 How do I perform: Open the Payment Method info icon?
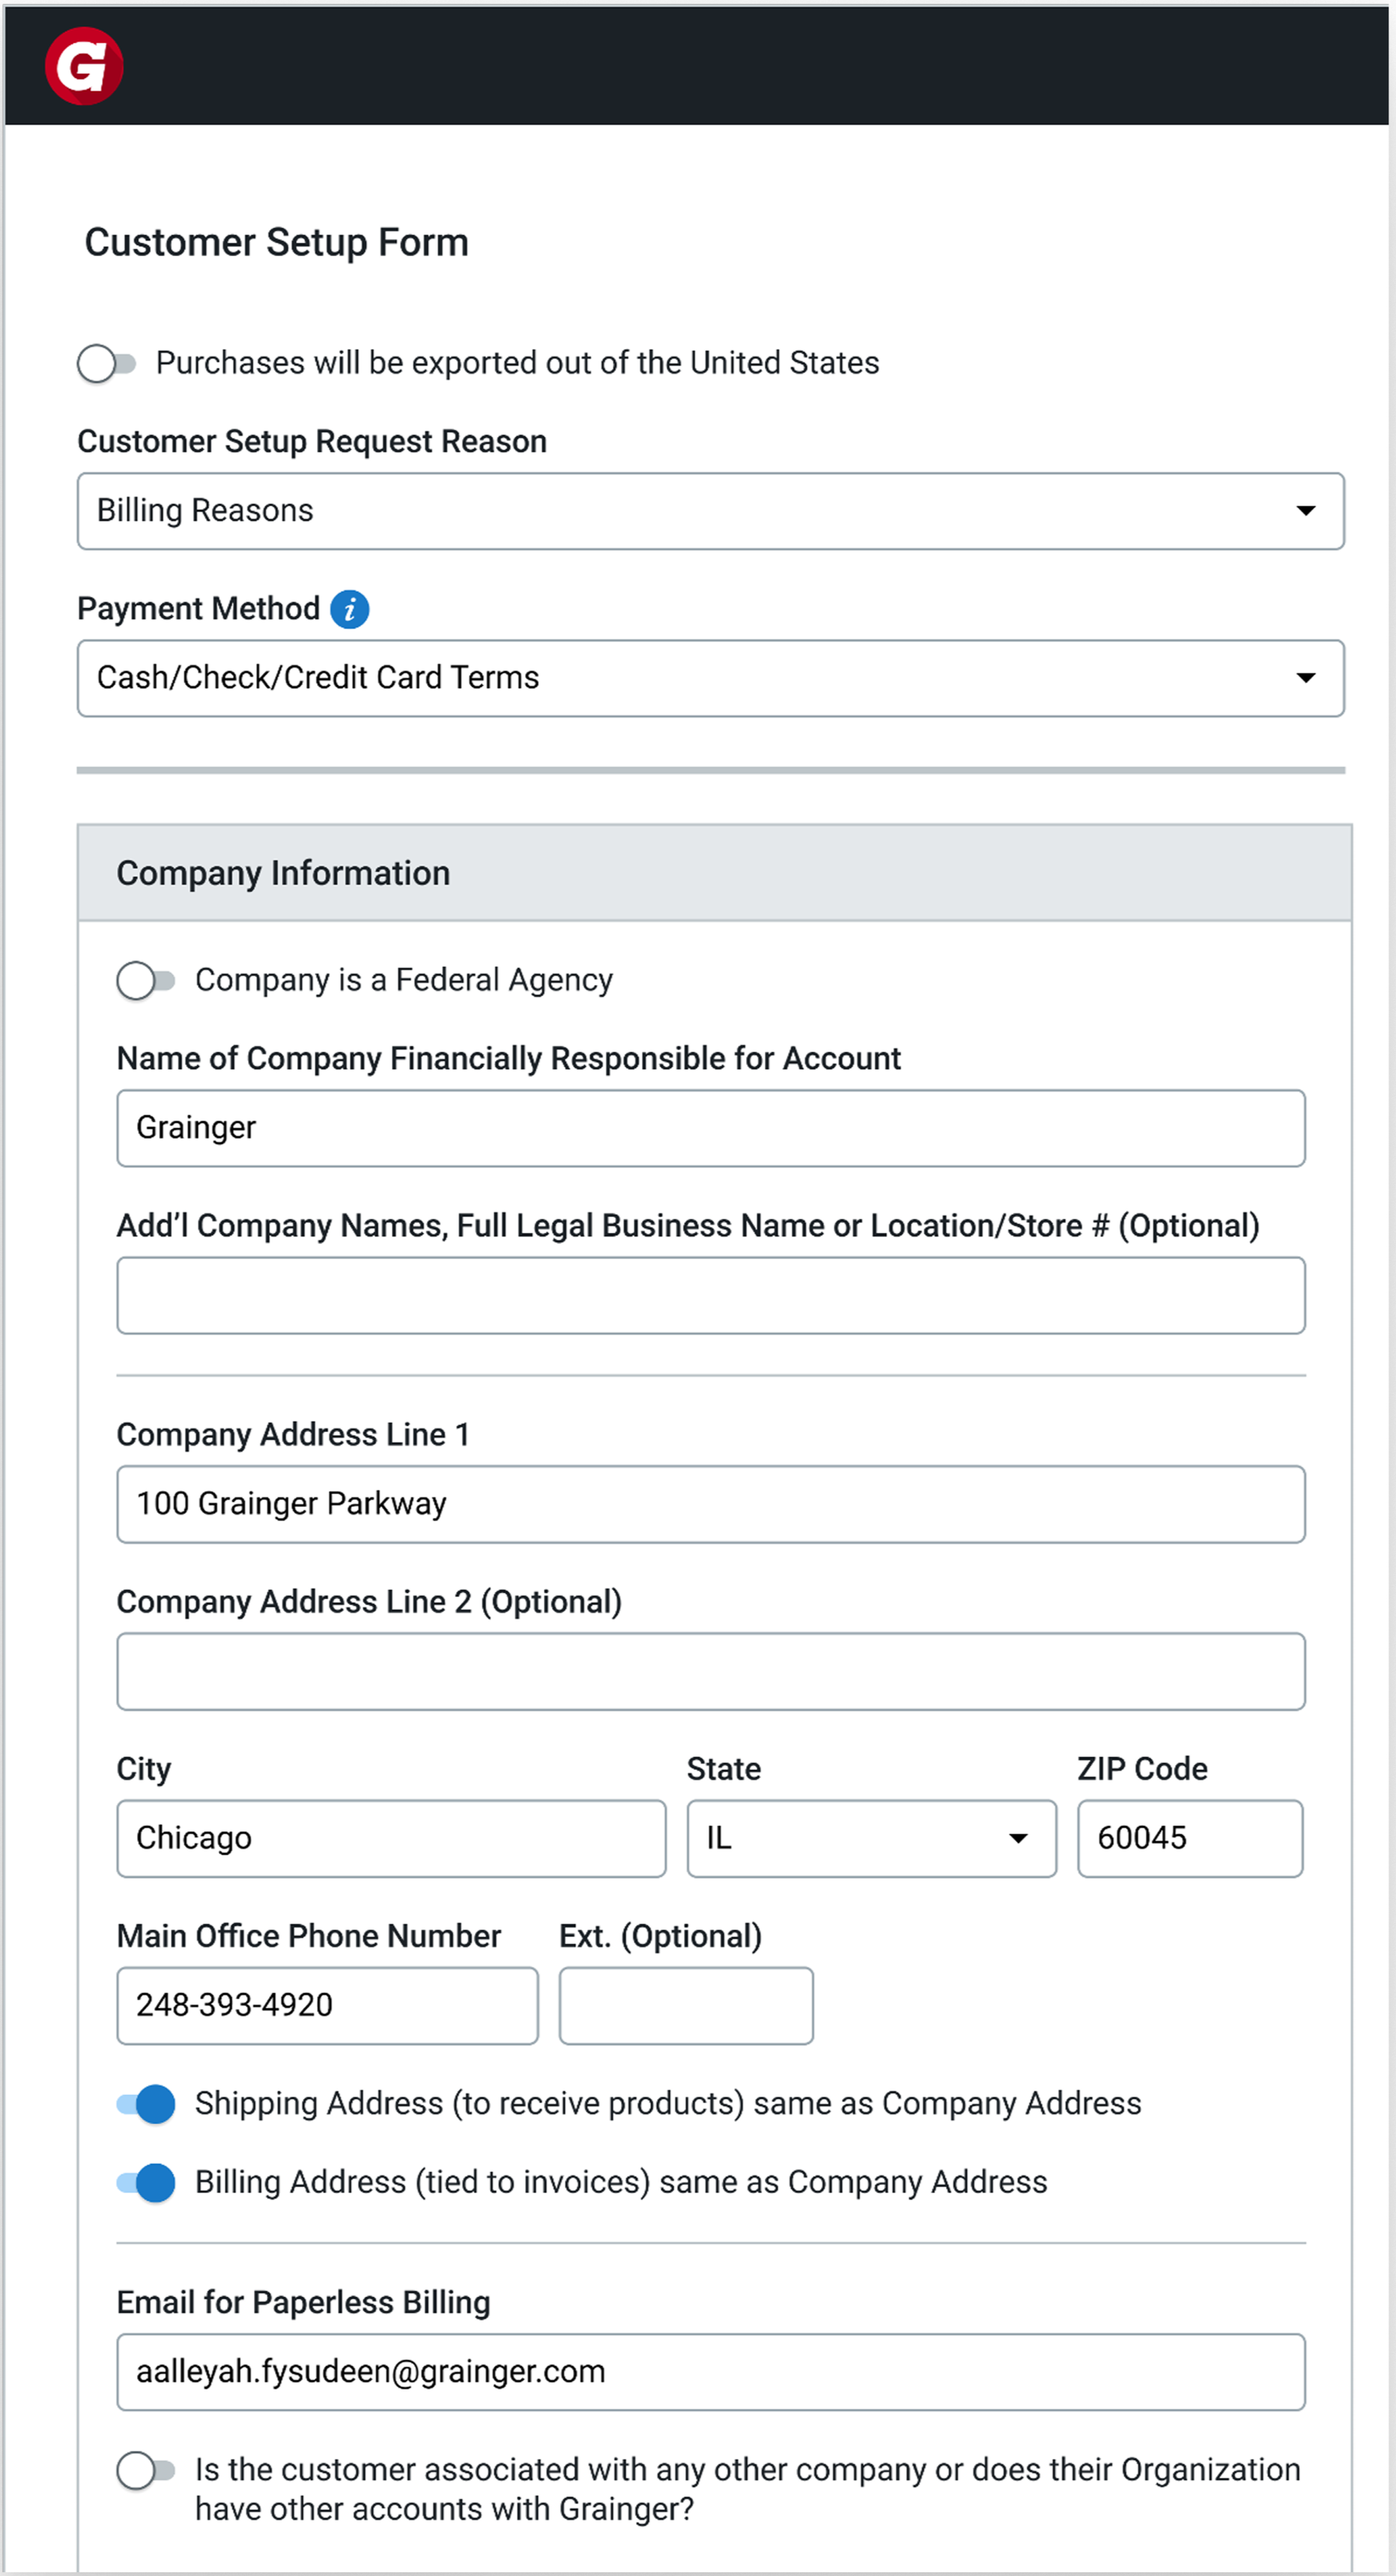(349, 609)
